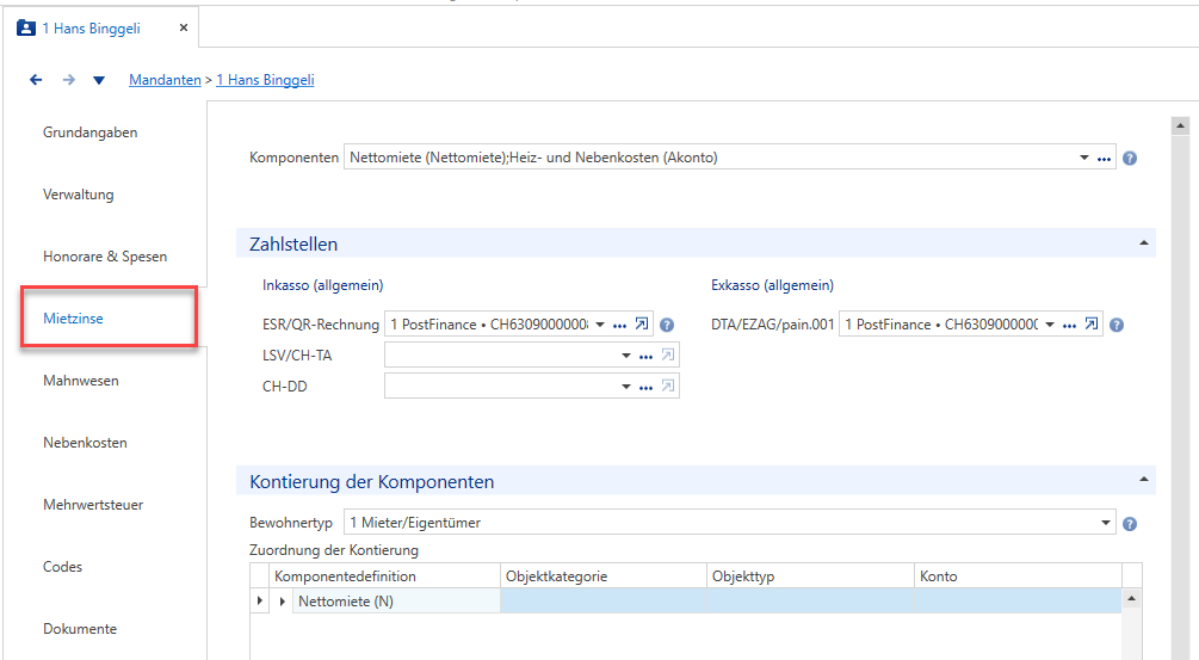Screen dimensions: 1199x660
Task: Show help for DTA/EZAG/pain.001
Action: click(x=1116, y=325)
